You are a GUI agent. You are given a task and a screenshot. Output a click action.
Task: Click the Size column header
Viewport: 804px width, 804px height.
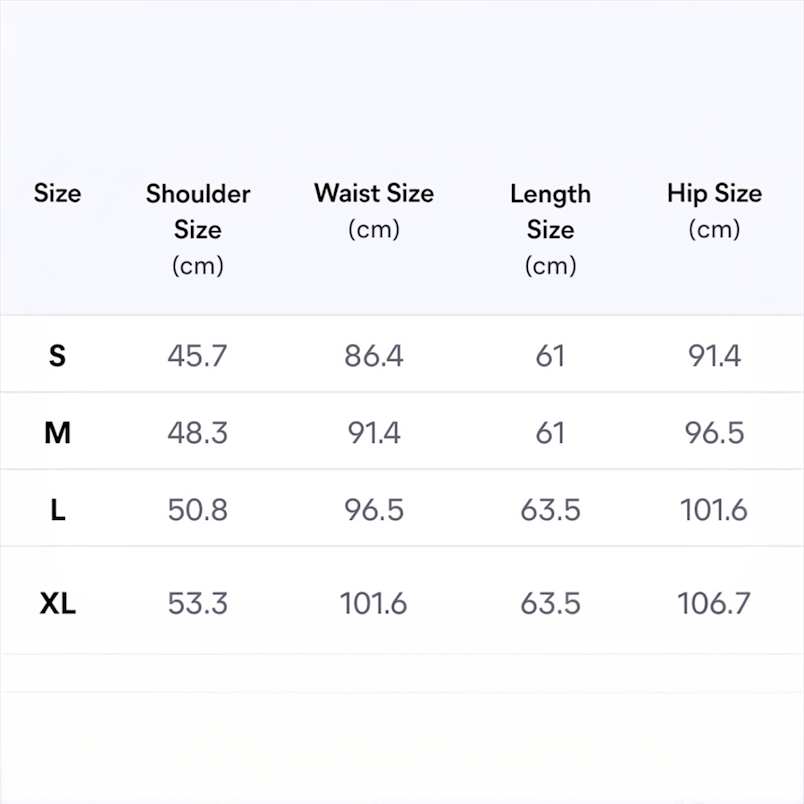pos(57,193)
